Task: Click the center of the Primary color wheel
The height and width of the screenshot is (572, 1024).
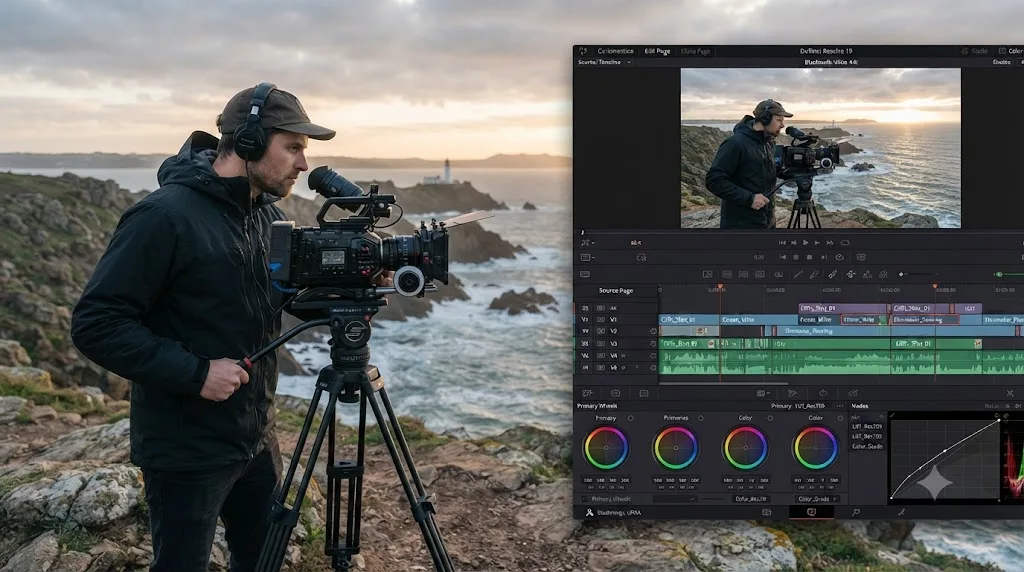Action: (x=605, y=448)
